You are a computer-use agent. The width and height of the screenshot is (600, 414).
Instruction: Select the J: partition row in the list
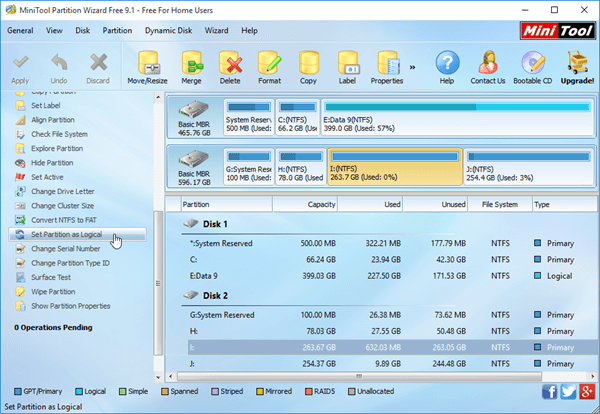[x=381, y=363]
